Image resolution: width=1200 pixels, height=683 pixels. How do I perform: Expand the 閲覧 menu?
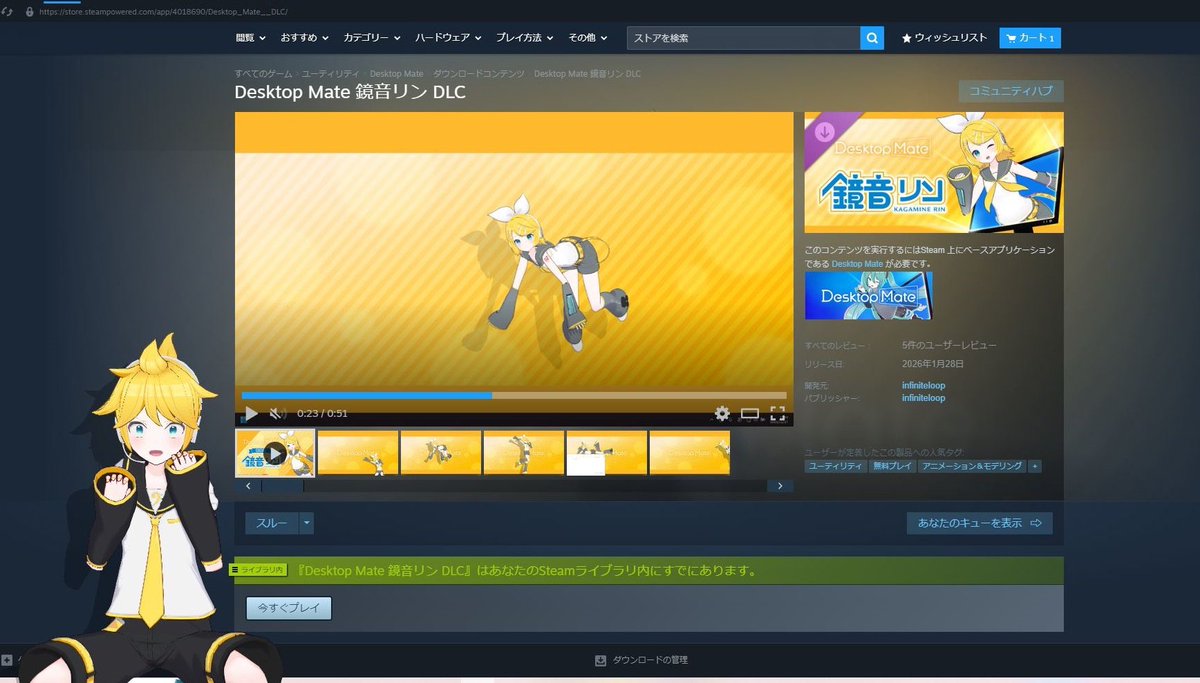(x=250, y=38)
